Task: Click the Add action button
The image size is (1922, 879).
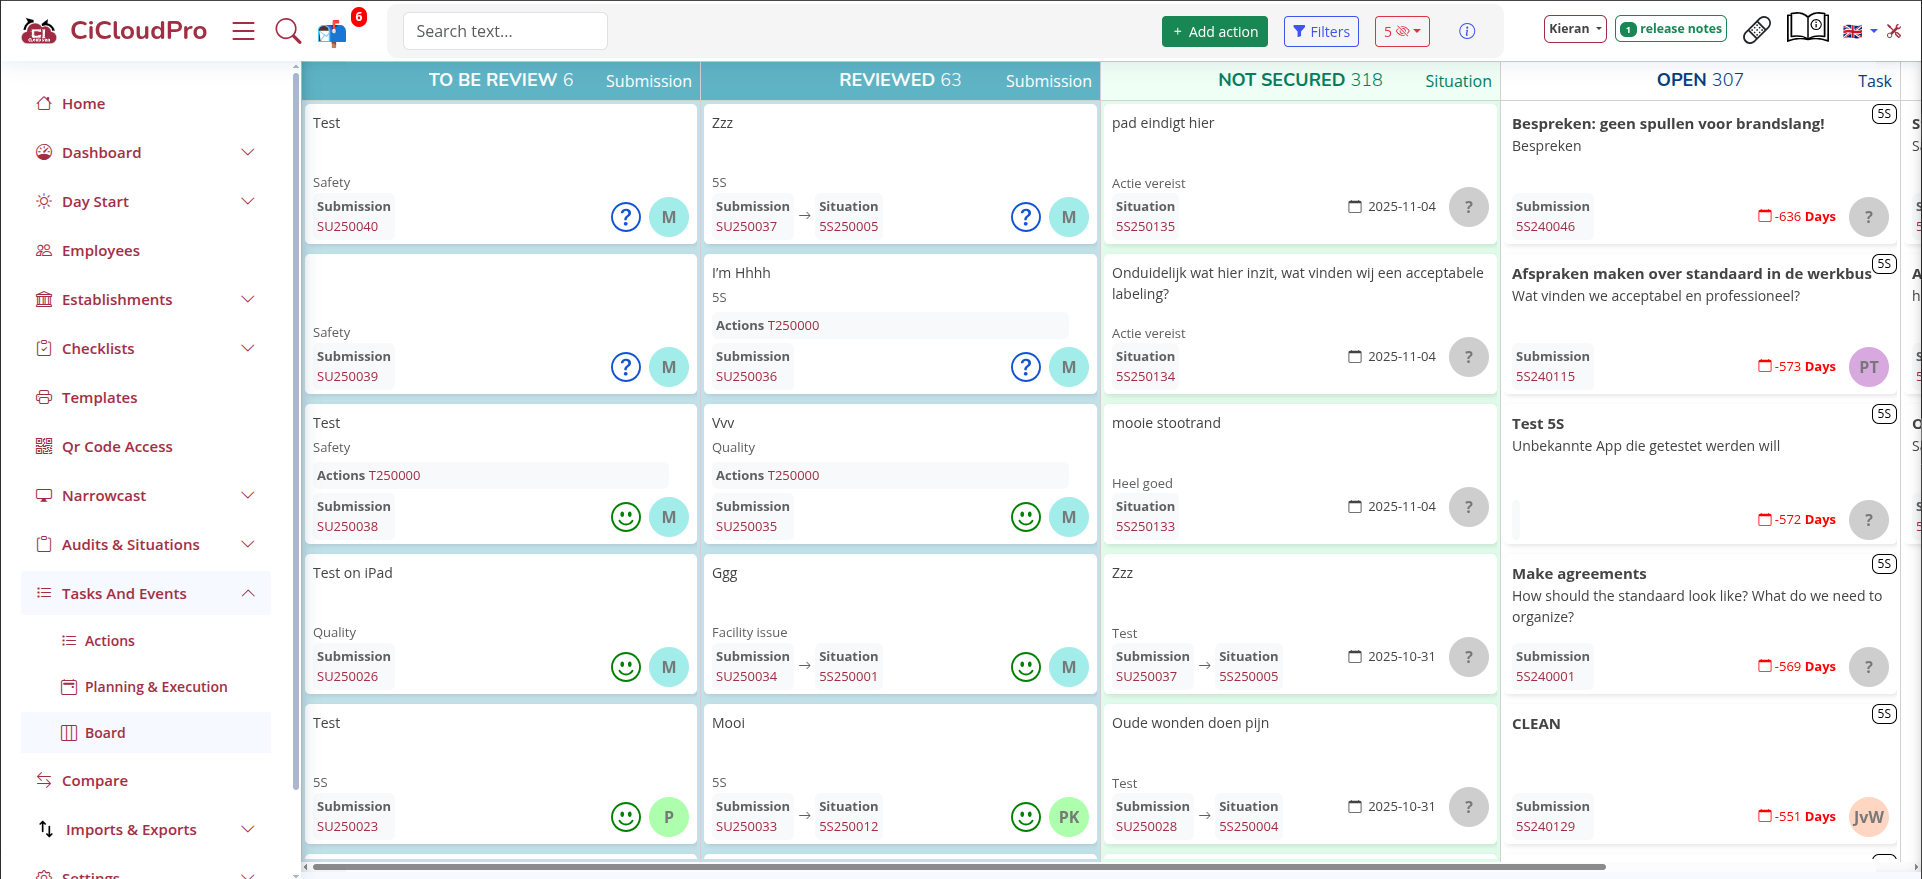Action: pyautogui.click(x=1215, y=31)
